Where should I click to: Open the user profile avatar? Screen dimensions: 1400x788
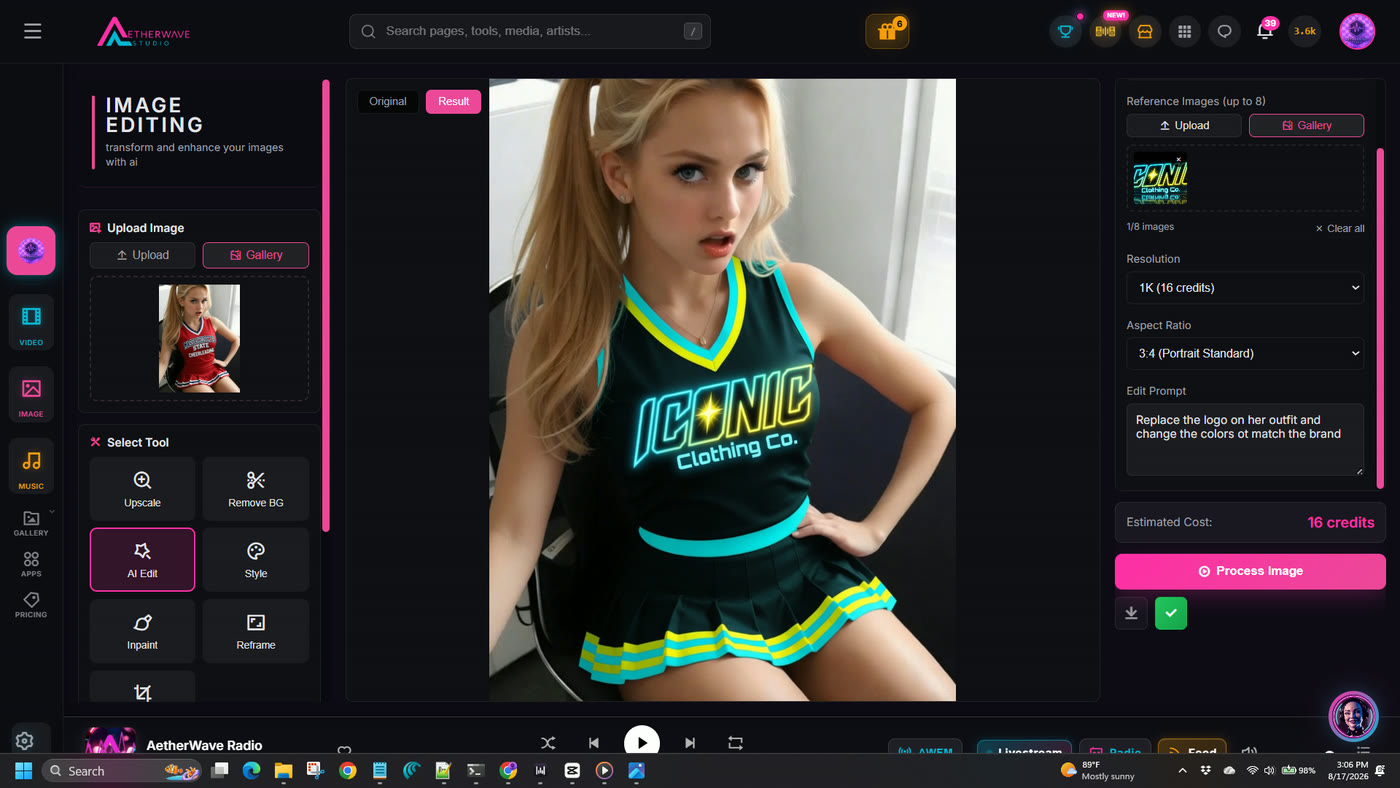(x=1357, y=31)
